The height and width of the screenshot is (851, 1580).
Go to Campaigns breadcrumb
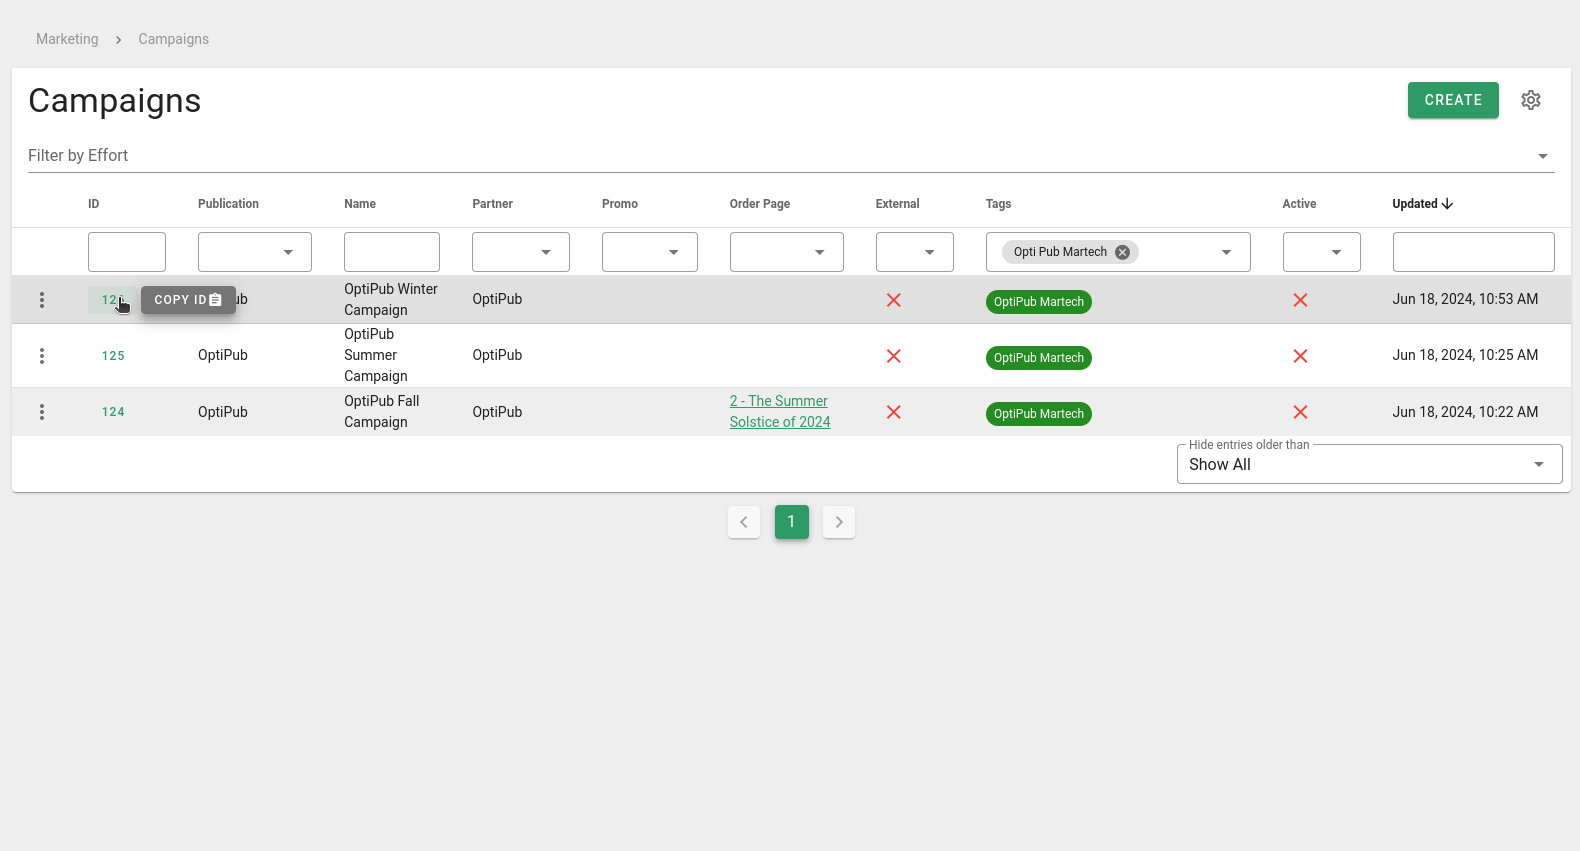click(174, 39)
